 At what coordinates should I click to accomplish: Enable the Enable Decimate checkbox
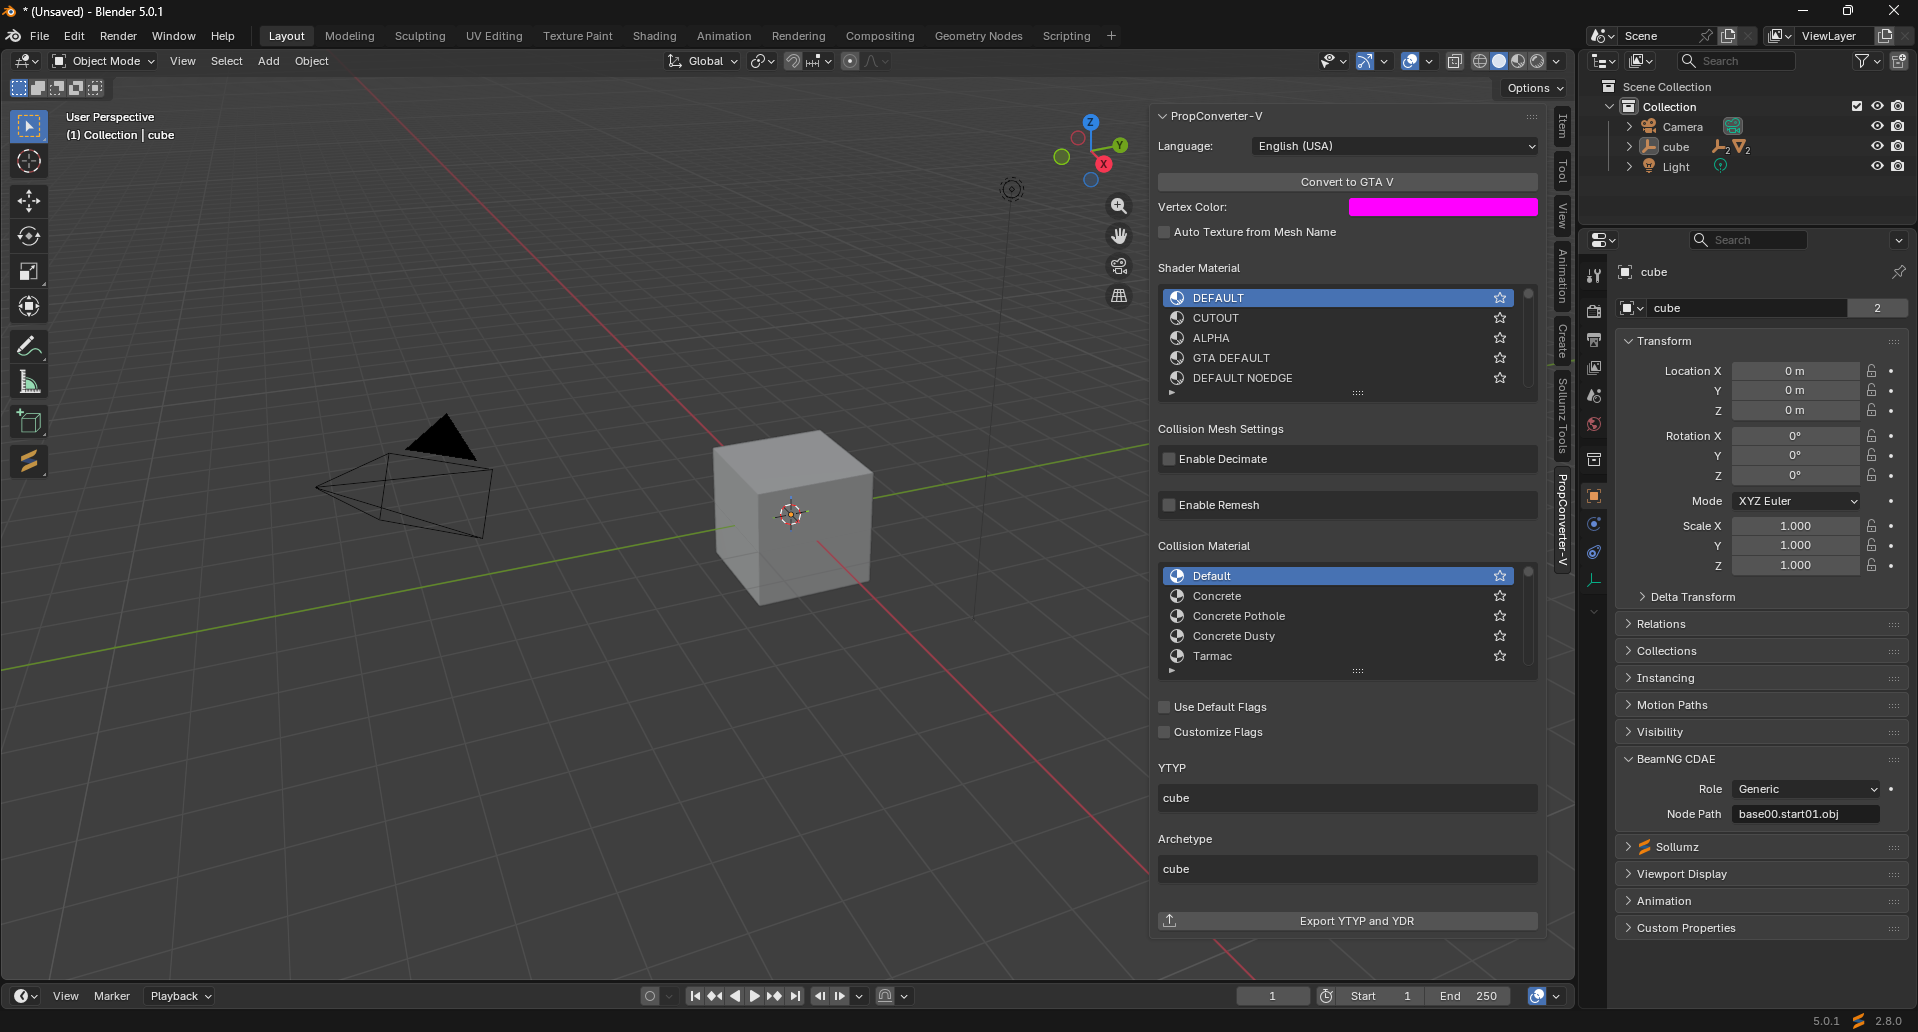[x=1169, y=459]
